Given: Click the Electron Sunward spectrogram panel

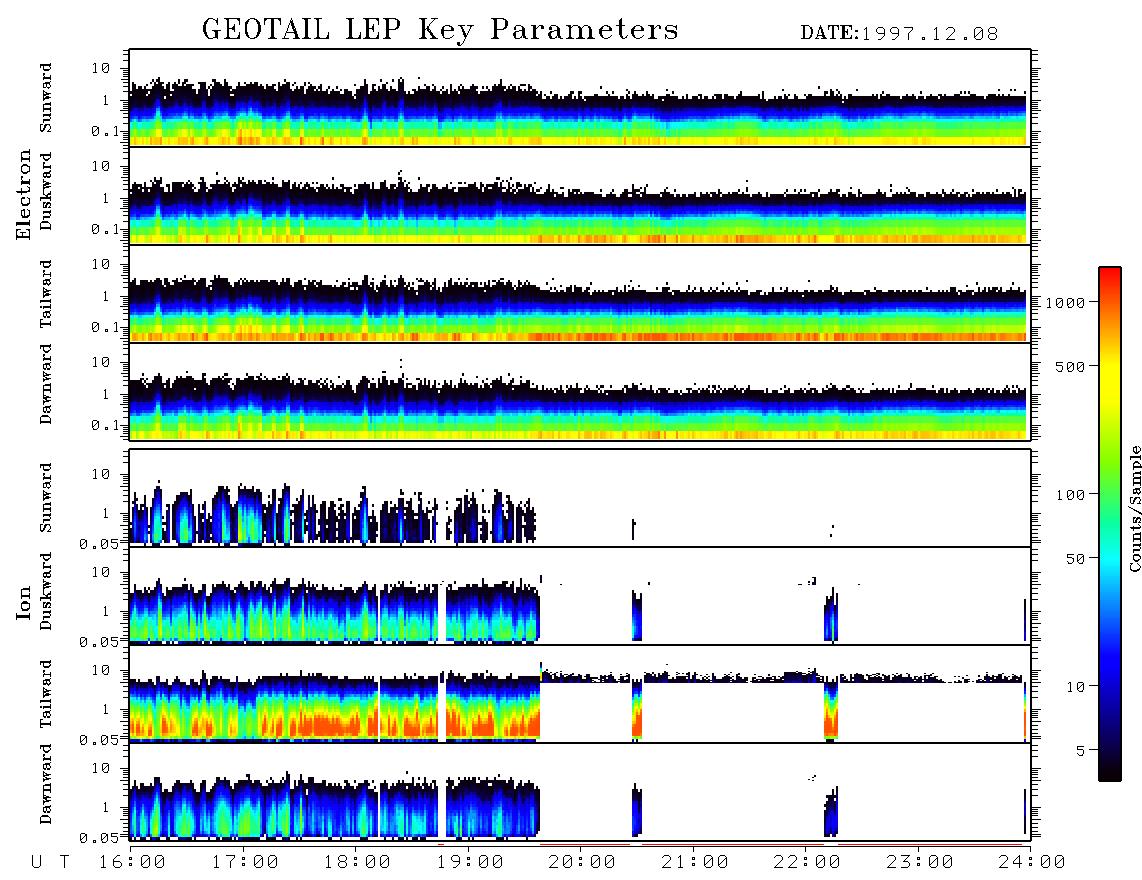Looking at the screenshot, I should point(580,98).
